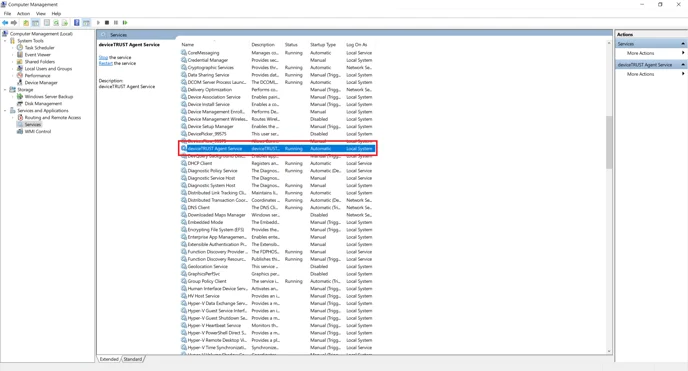Viewport: 688px width, 371px height.
Task: Select the Credential Manager service row
Action: click(278, 60)
